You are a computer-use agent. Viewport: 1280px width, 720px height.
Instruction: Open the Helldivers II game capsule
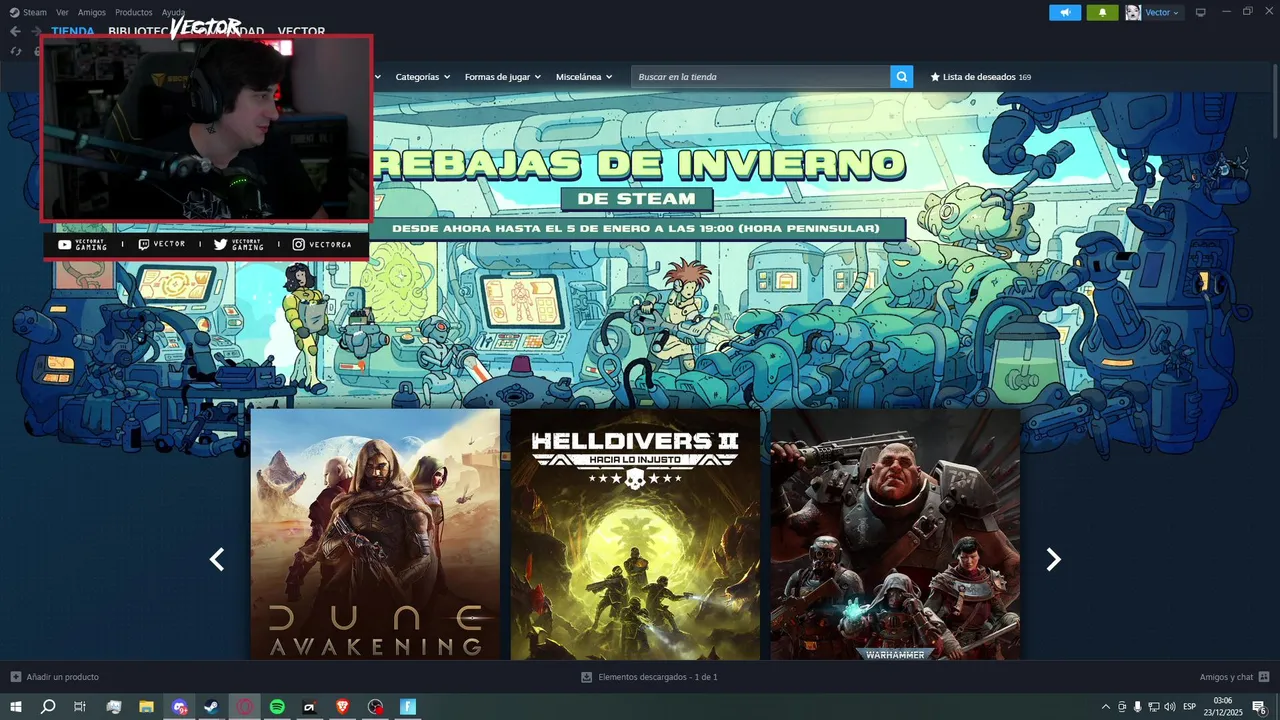pos(635,534)
